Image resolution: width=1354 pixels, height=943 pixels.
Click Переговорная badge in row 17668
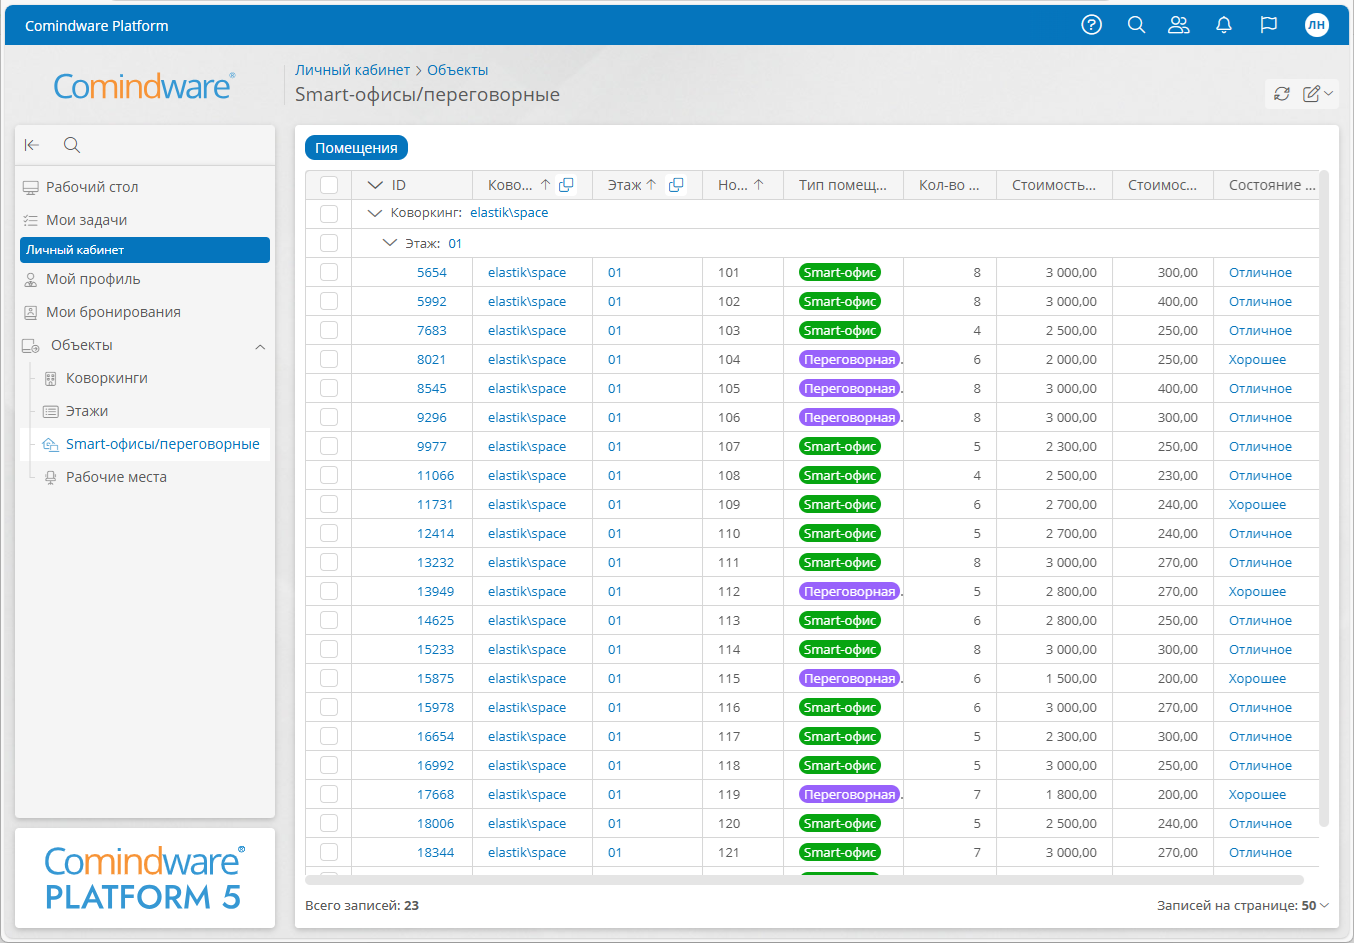(849, 794)
